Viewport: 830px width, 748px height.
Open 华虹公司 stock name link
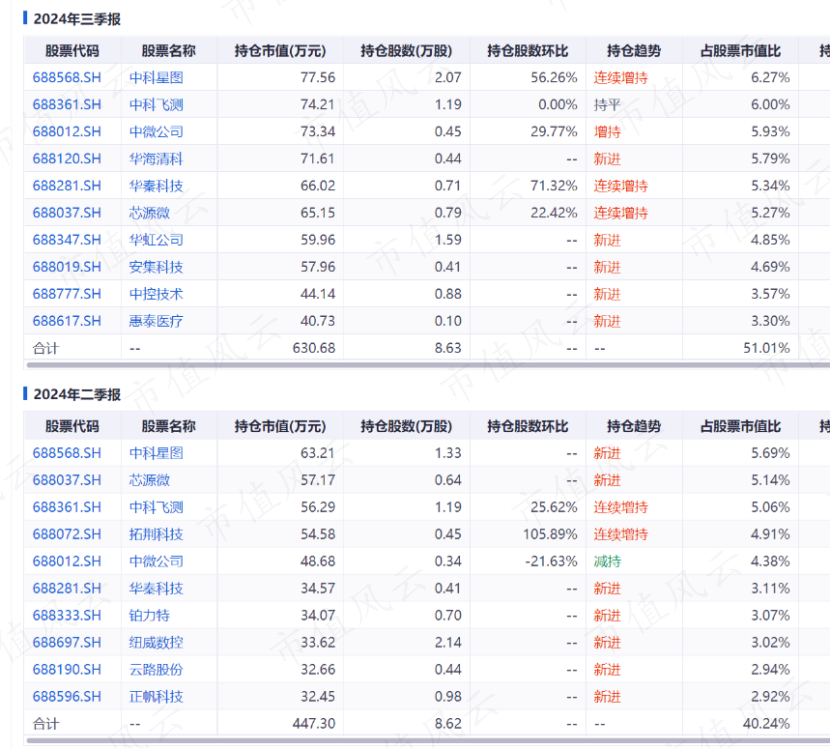click(x=156, y=240)
